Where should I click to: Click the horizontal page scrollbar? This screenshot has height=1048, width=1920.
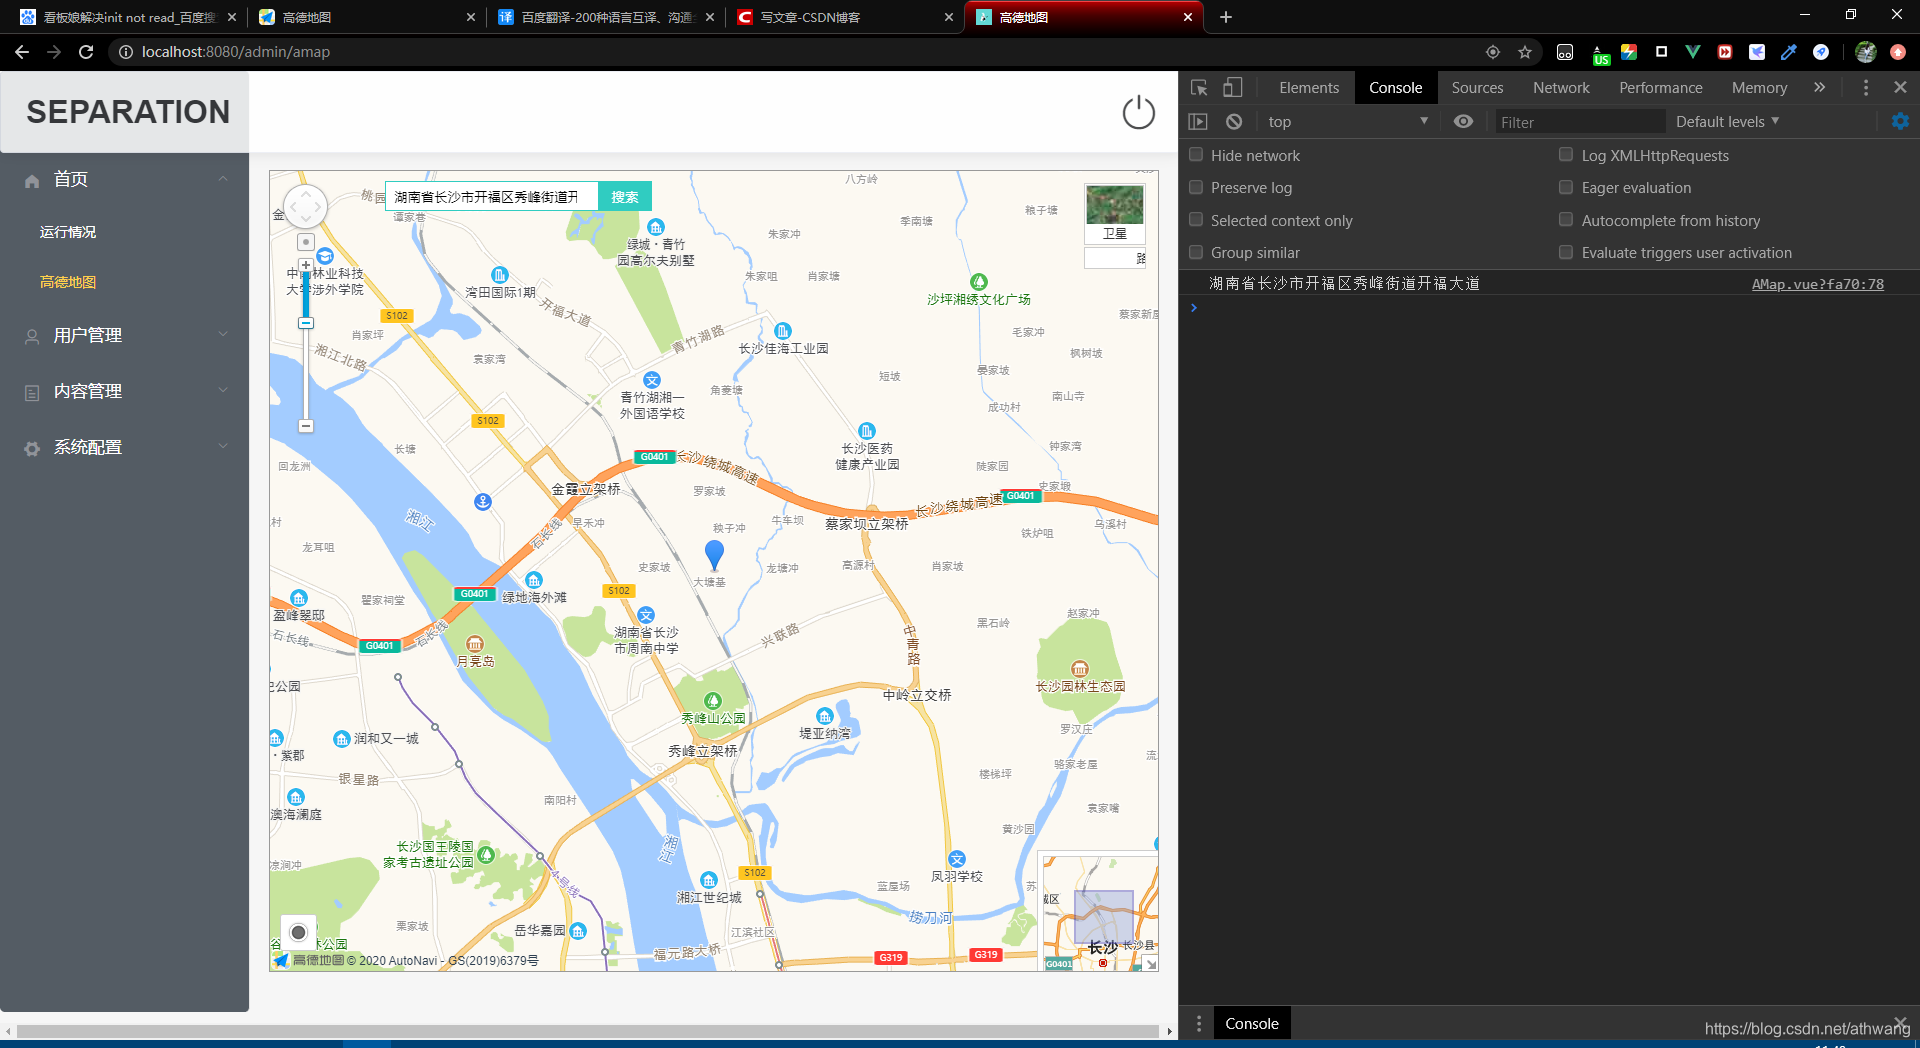588,1031
